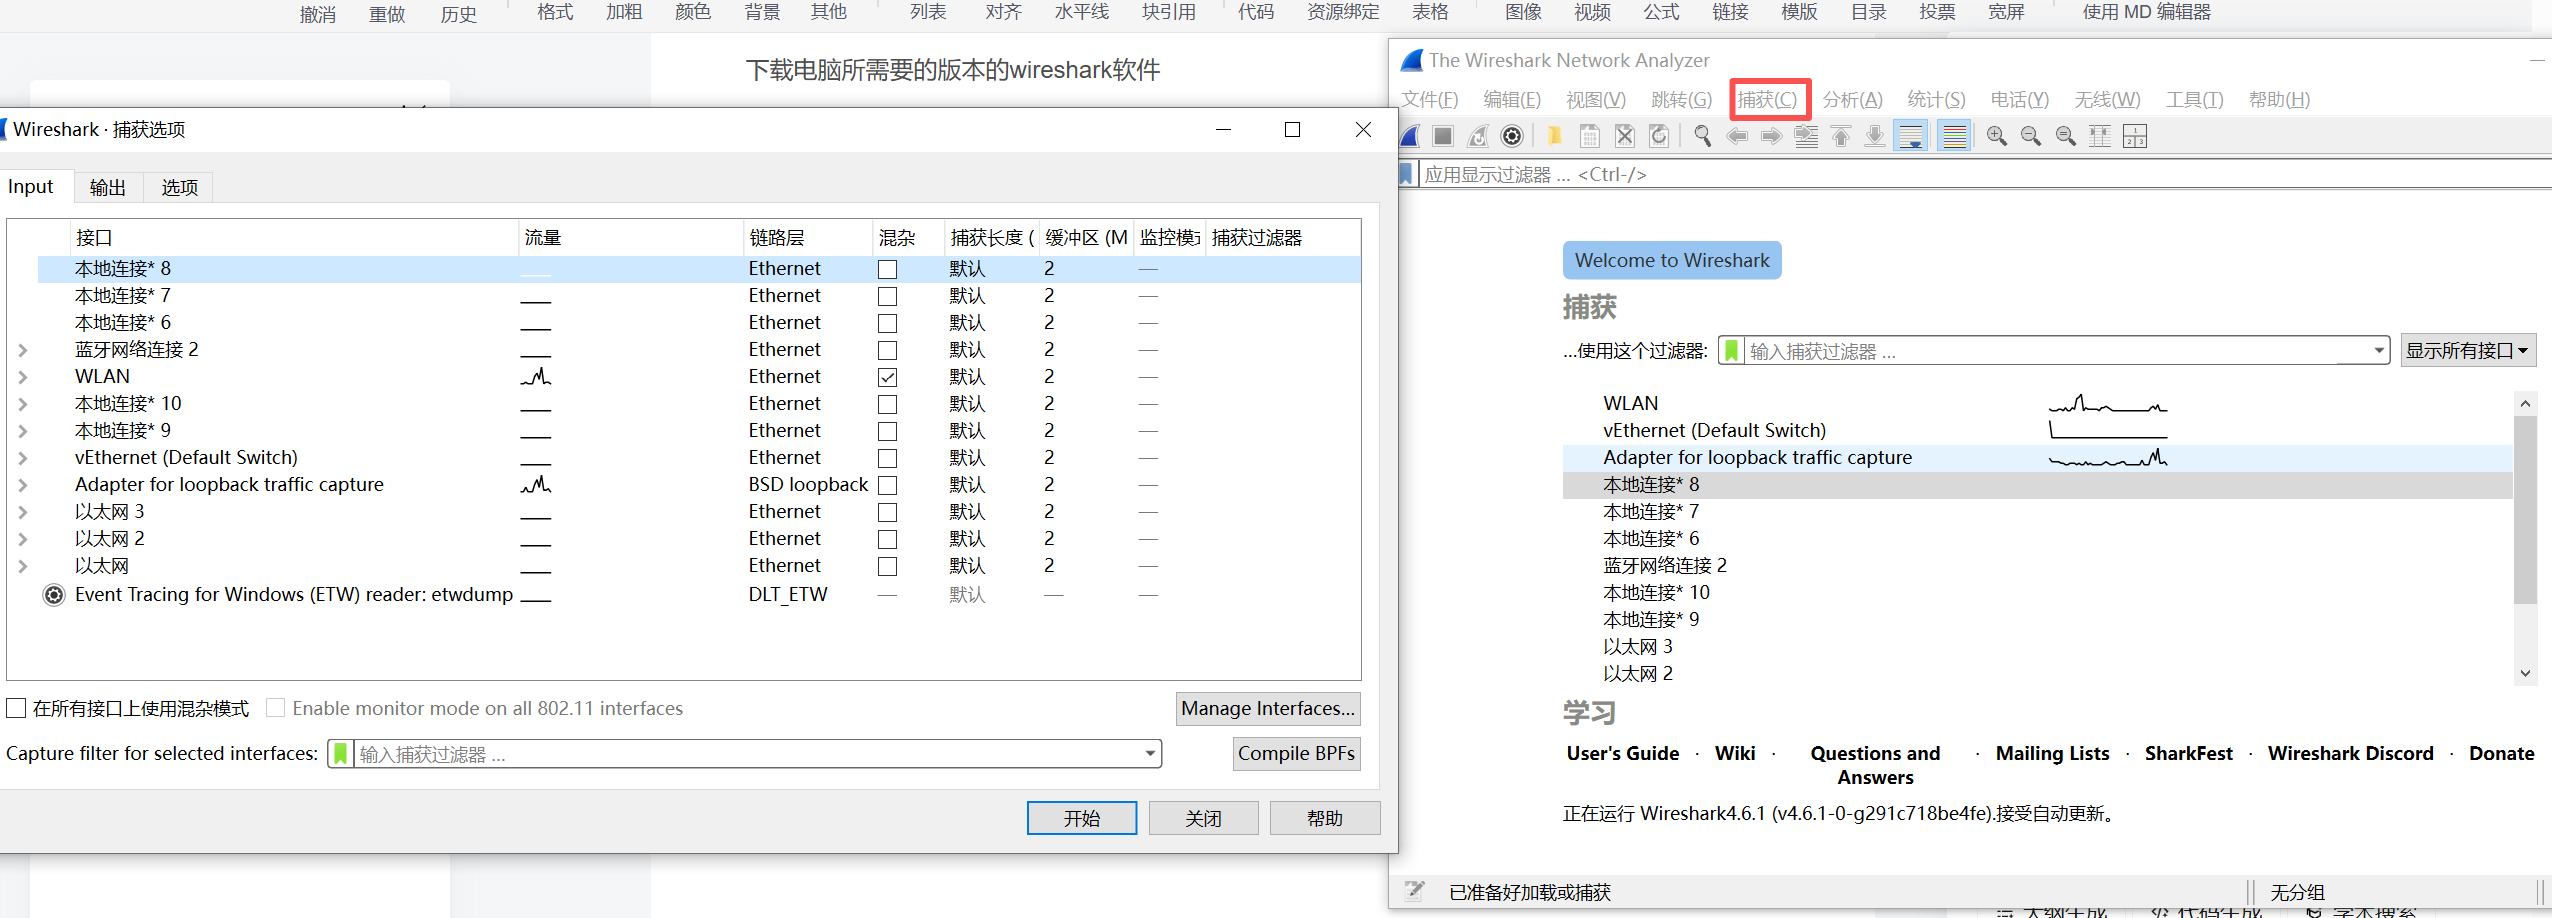Zoom in main window text icon
The height and width of the screenshot is (918, 2552).
click(x=1997, y=136)
